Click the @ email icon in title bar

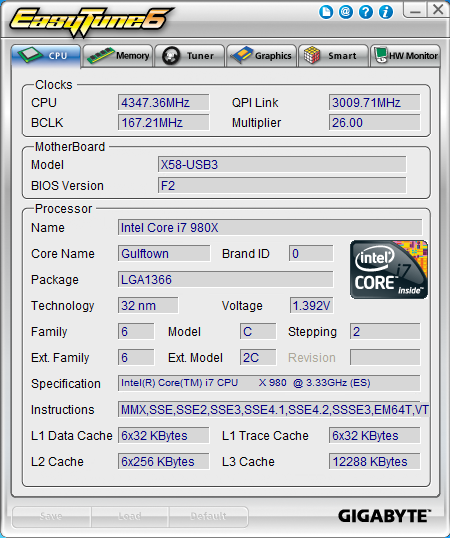(x=346, y=12)
